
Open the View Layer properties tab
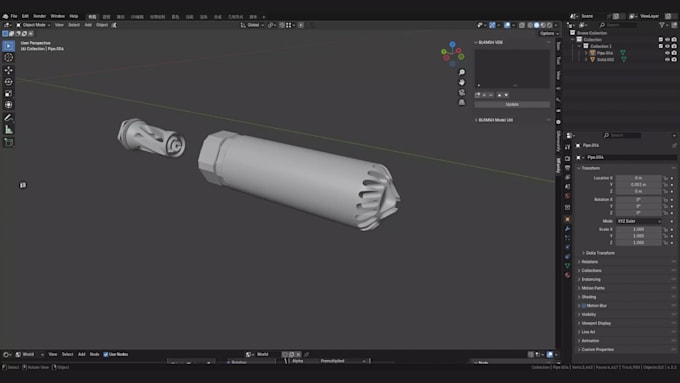[x=567, y=177]
